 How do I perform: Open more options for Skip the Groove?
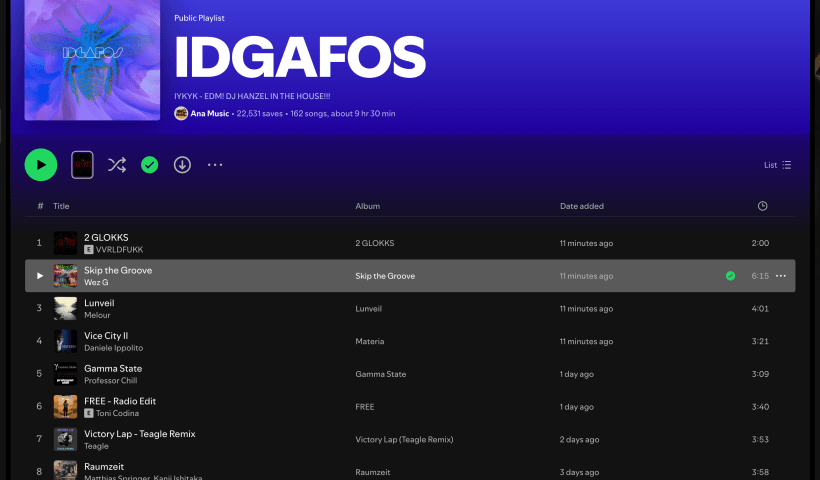(781, 276)
